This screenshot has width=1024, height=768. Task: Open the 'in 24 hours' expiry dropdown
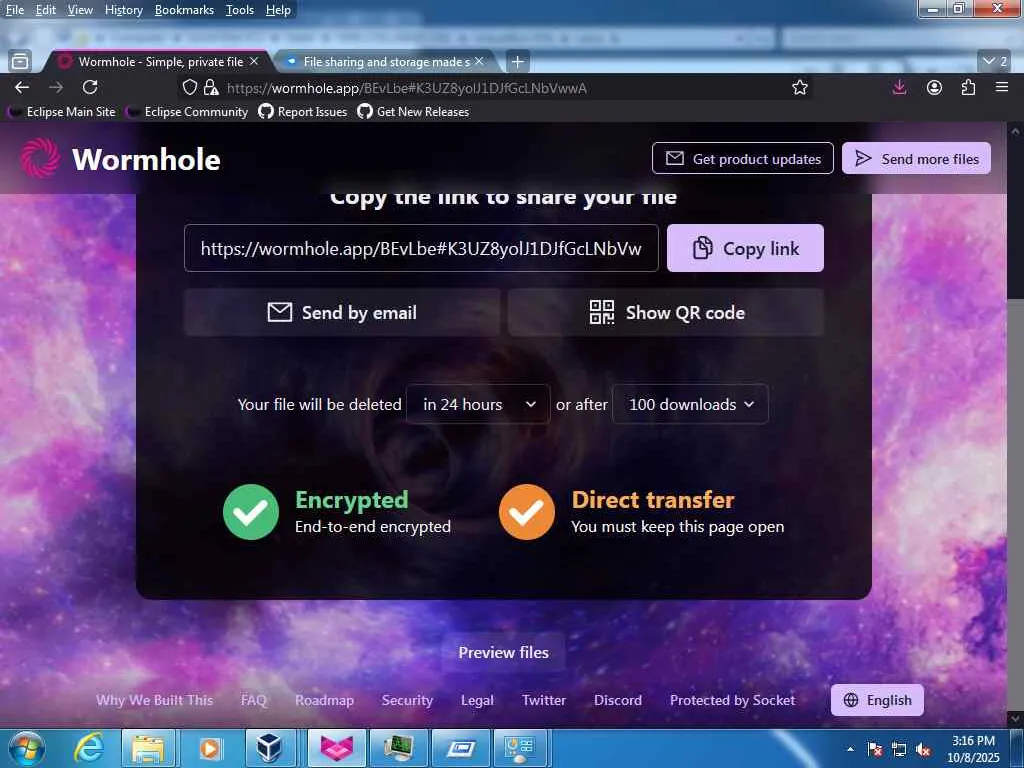(478, 404)
